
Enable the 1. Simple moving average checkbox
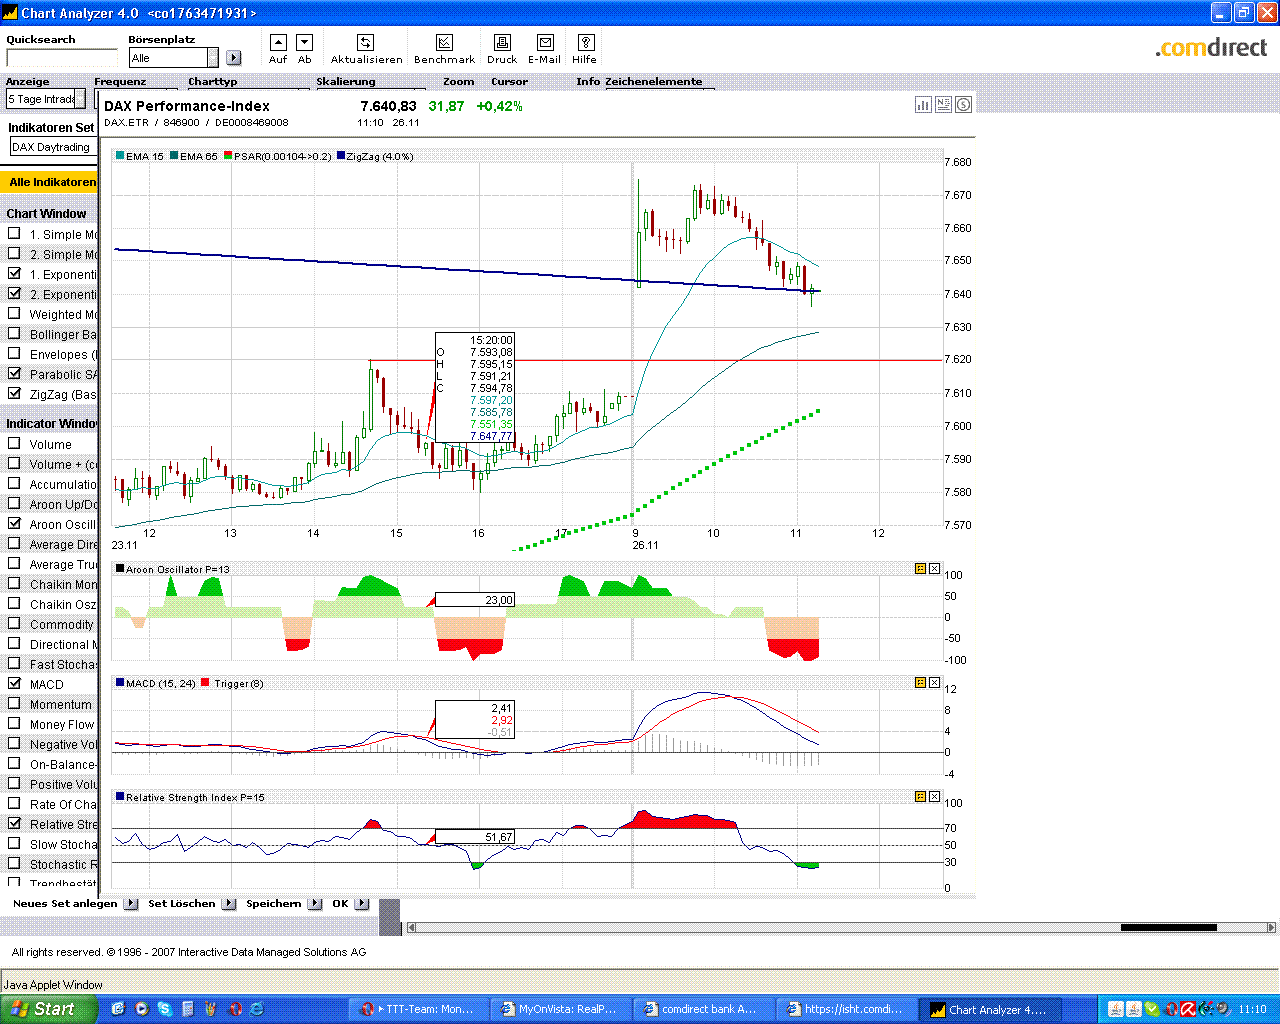coord(14,233)
